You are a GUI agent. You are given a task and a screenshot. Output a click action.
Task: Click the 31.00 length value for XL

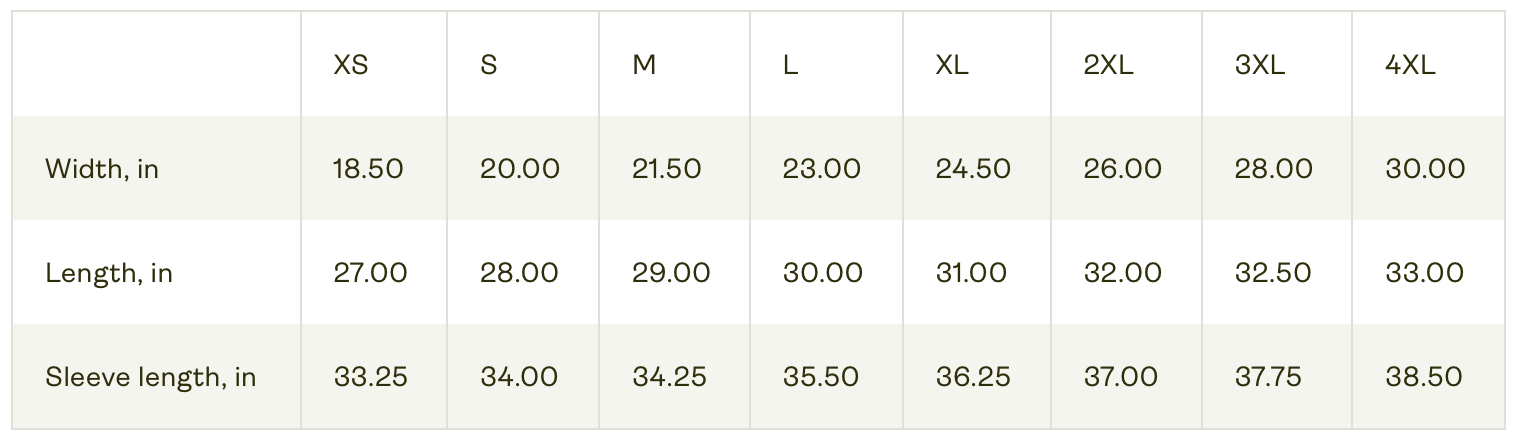point(972,273)
